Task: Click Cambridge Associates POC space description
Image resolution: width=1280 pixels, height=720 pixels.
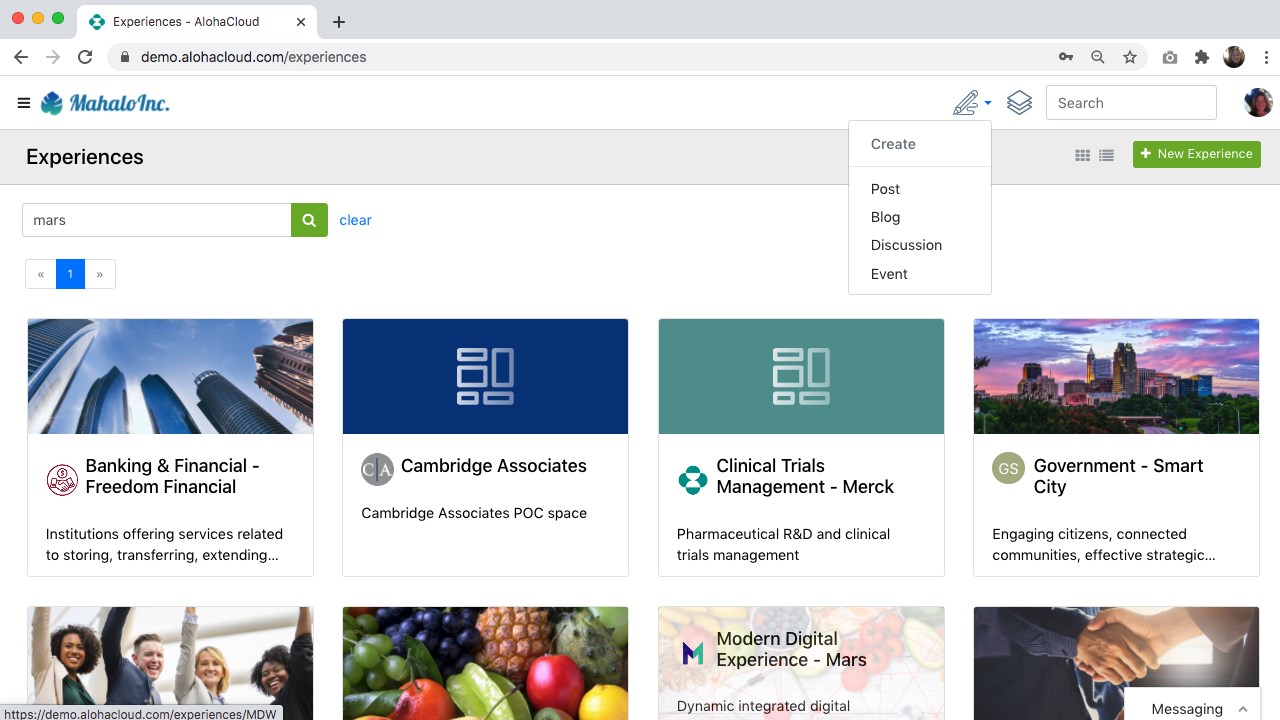Action: pyautogui.click(x=474, y=513)
